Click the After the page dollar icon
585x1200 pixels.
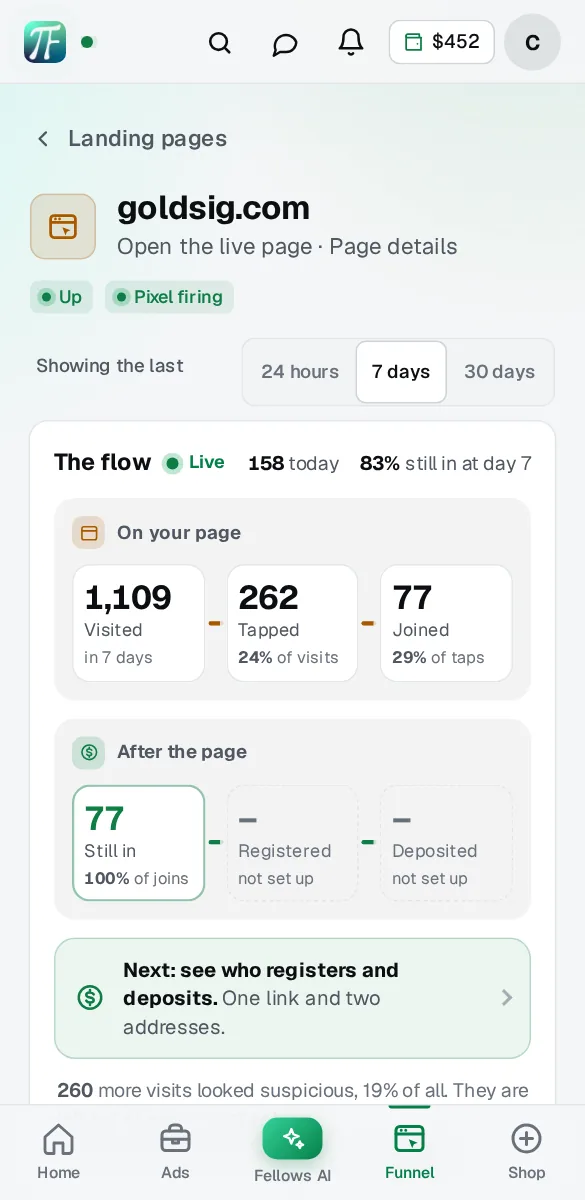88,752
